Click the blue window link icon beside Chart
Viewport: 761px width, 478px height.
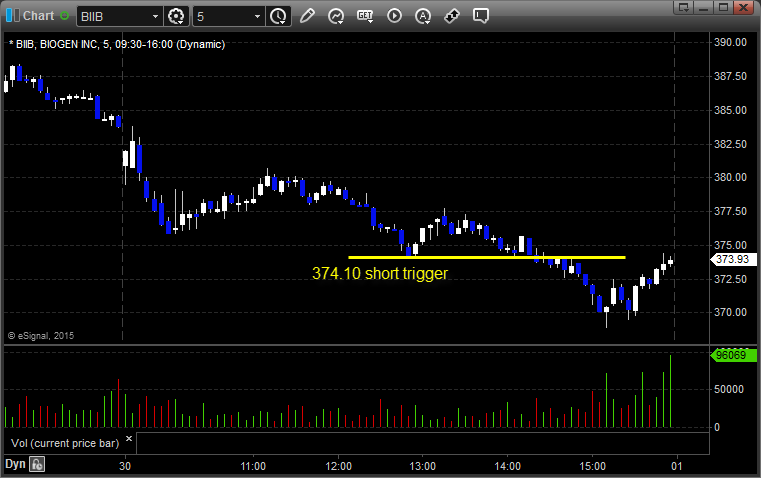coord(13,16)
